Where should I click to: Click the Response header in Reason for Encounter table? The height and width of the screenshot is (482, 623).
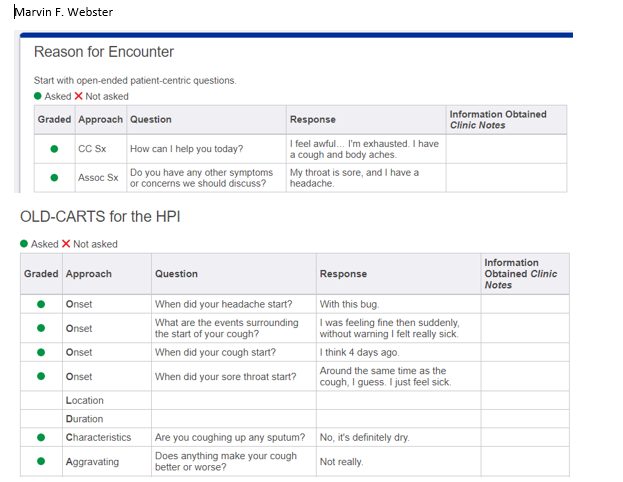pos(313,120)
